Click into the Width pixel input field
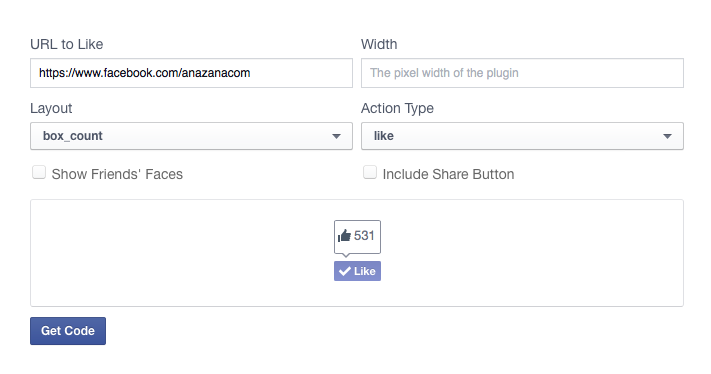Image resolution: width=711 pixels, height=374 pixels. [x=522, y=73]
